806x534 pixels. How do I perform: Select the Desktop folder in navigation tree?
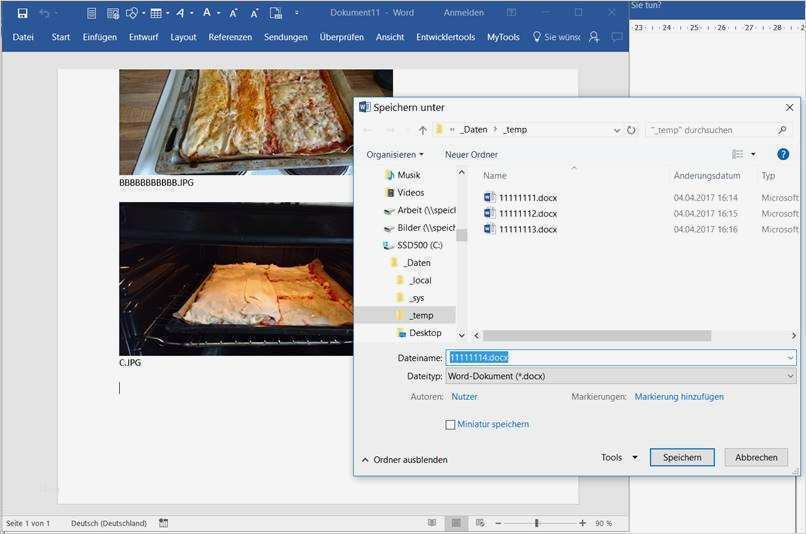pyautogui.click(x=425, y=333)
